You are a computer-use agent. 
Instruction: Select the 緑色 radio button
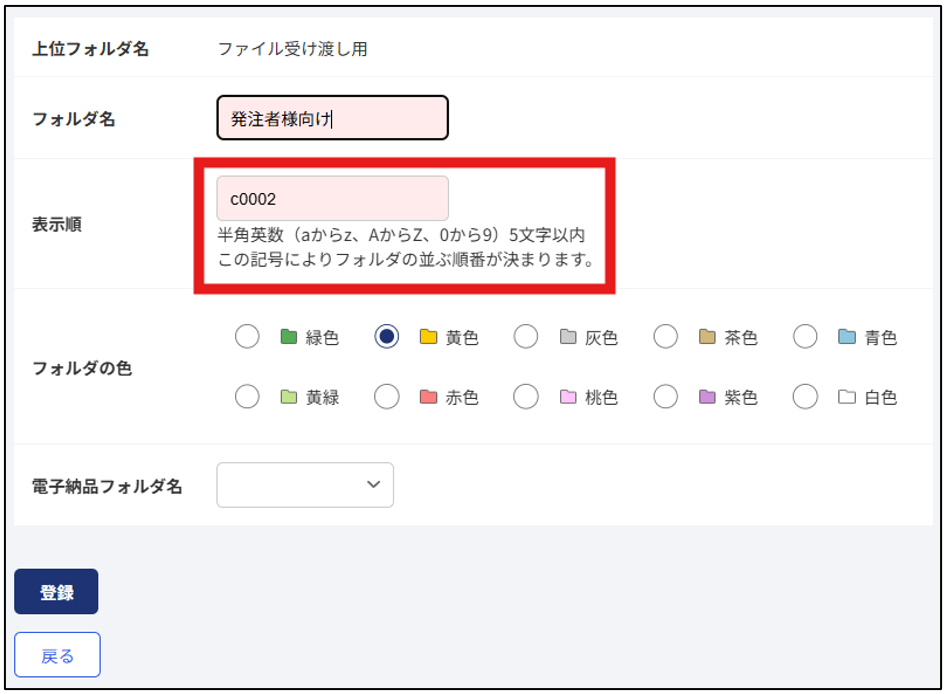[247, 336]
